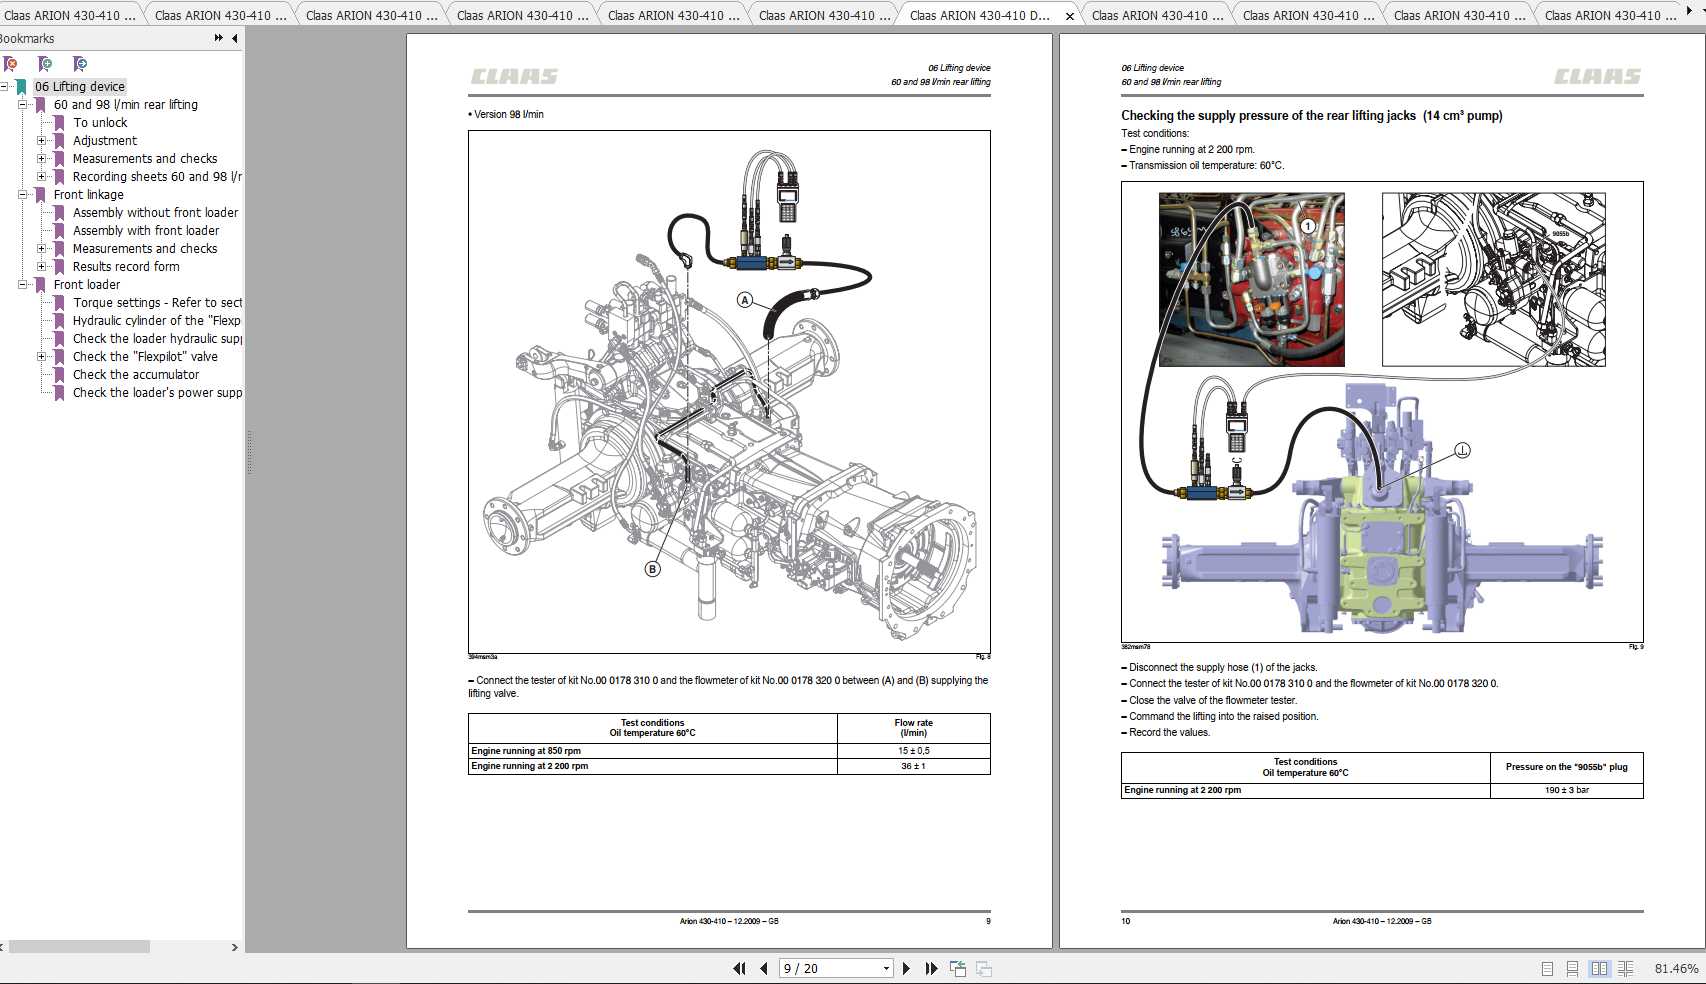The image size is (1706, 984).
Task: Click the bookmarks horizontal scrollbar thumb
Action: coord(79,947)
